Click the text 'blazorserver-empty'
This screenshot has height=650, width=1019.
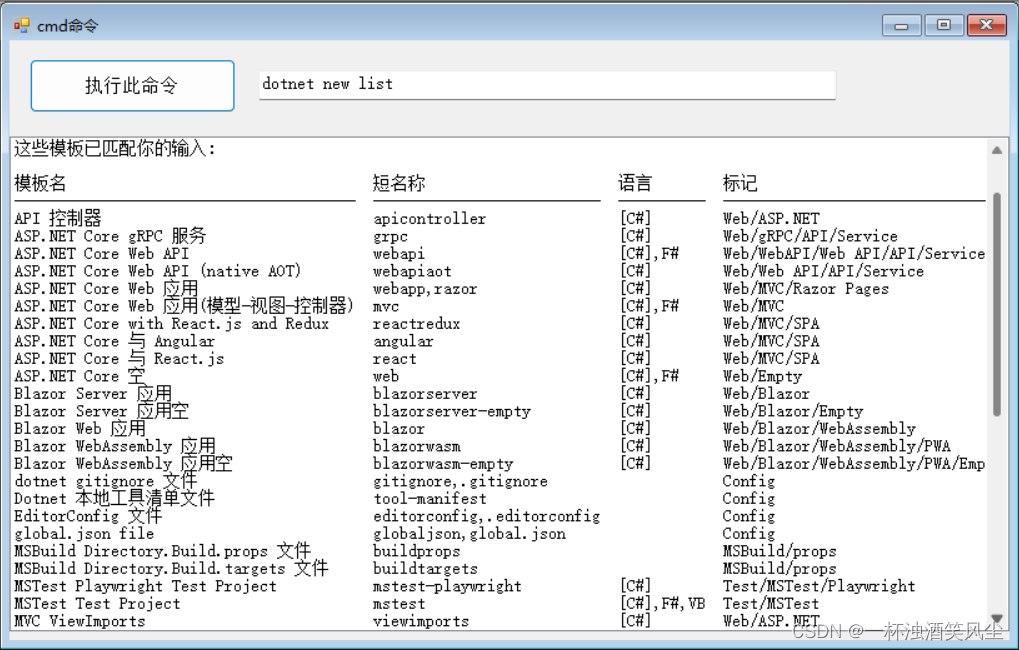[x=452, y=412]
